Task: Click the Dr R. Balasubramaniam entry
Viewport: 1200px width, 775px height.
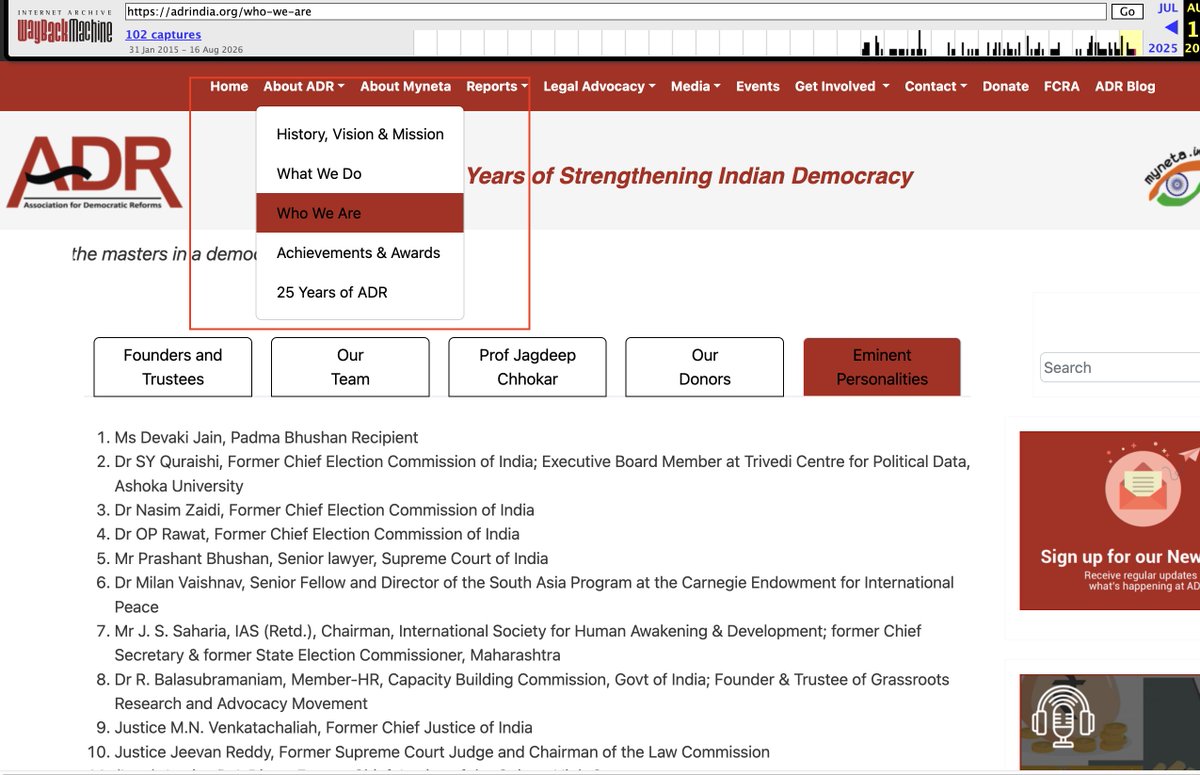Action: 532,691
